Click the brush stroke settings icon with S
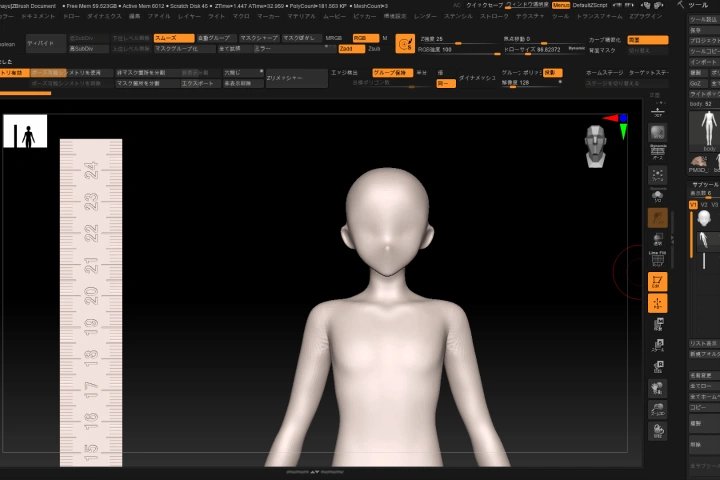This screenshot has width=720, height=480. tap(405, 44)
